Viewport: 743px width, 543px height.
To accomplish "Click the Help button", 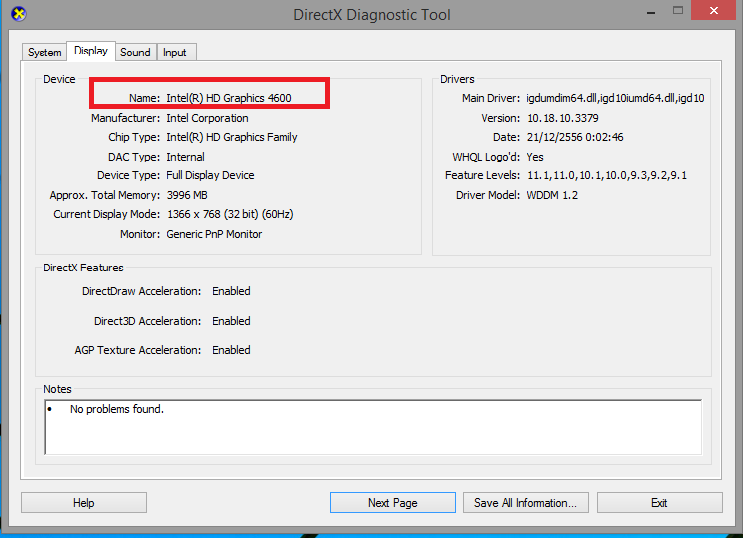I will click(x=84, y=503).
